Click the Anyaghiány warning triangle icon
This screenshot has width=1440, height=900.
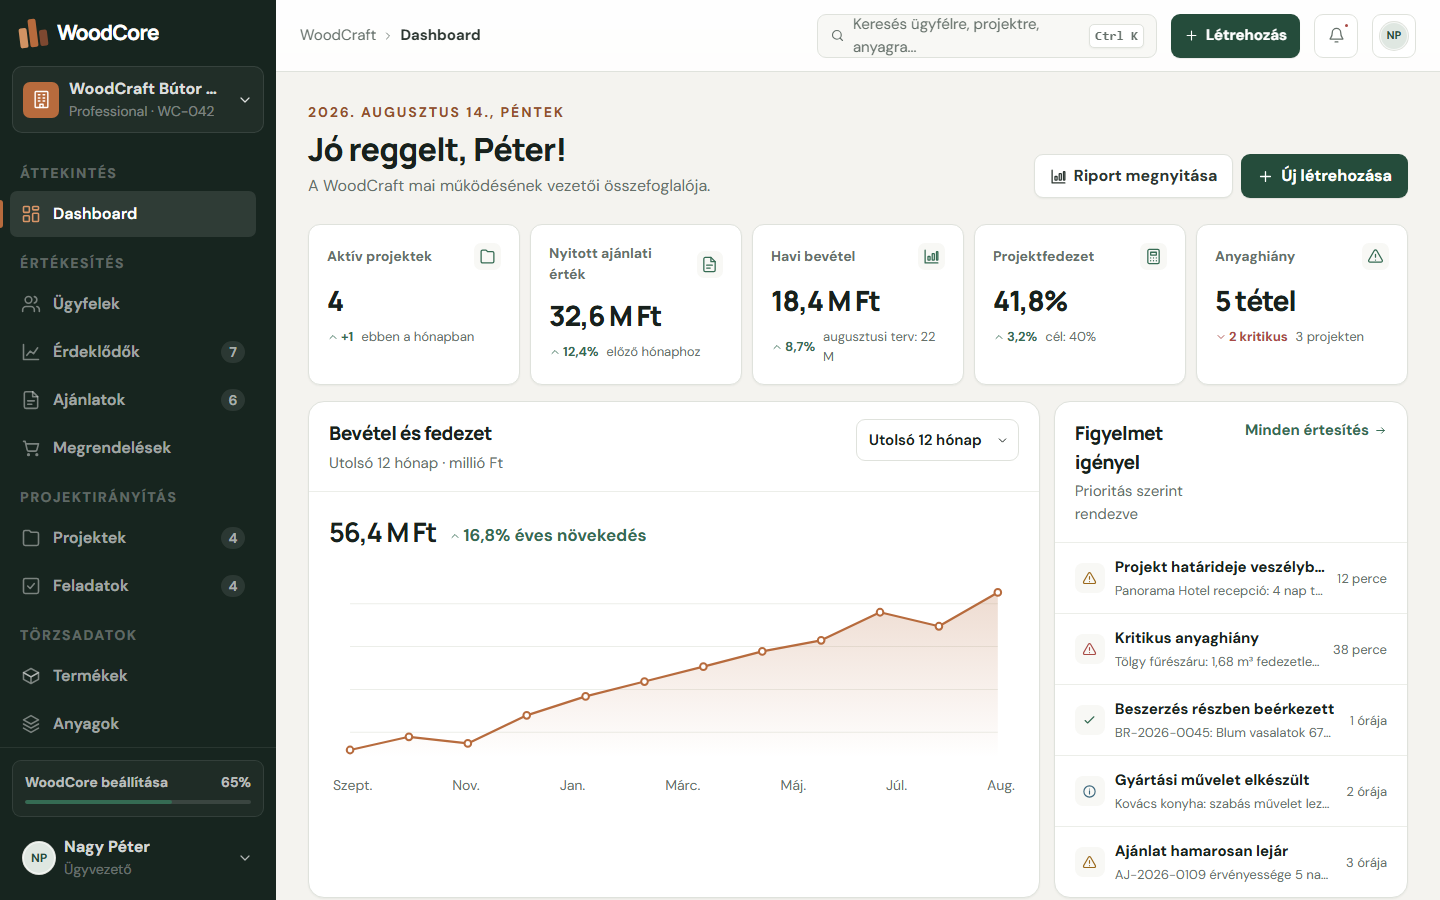pyautogui.click(x=1375, y=257)
